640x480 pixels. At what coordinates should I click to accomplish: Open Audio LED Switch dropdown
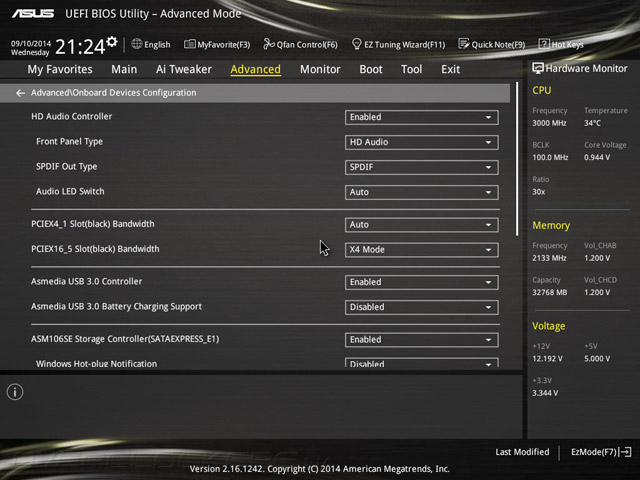422,192
